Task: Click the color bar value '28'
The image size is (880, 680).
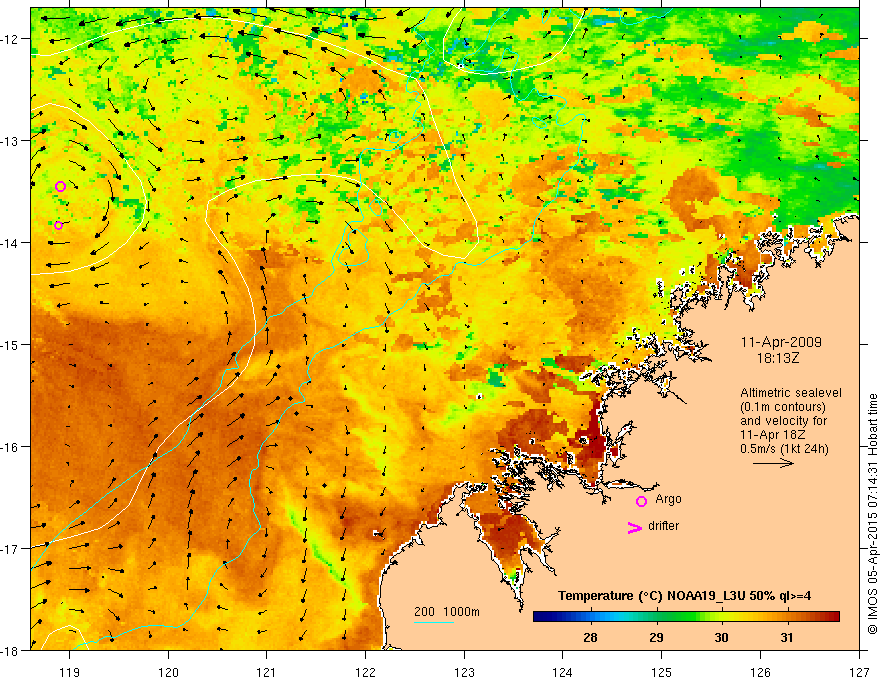Action: pos(590,637)
